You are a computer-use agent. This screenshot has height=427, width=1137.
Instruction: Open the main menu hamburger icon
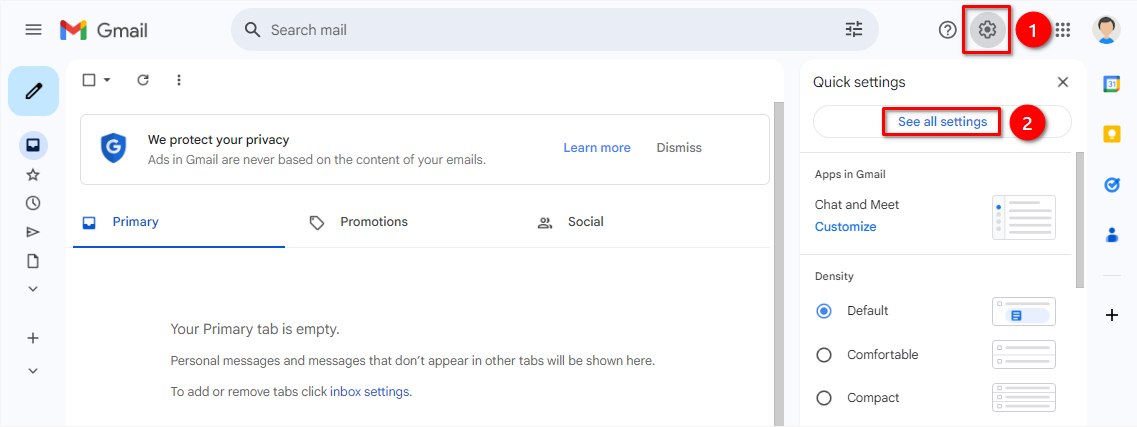pos(33,30)
